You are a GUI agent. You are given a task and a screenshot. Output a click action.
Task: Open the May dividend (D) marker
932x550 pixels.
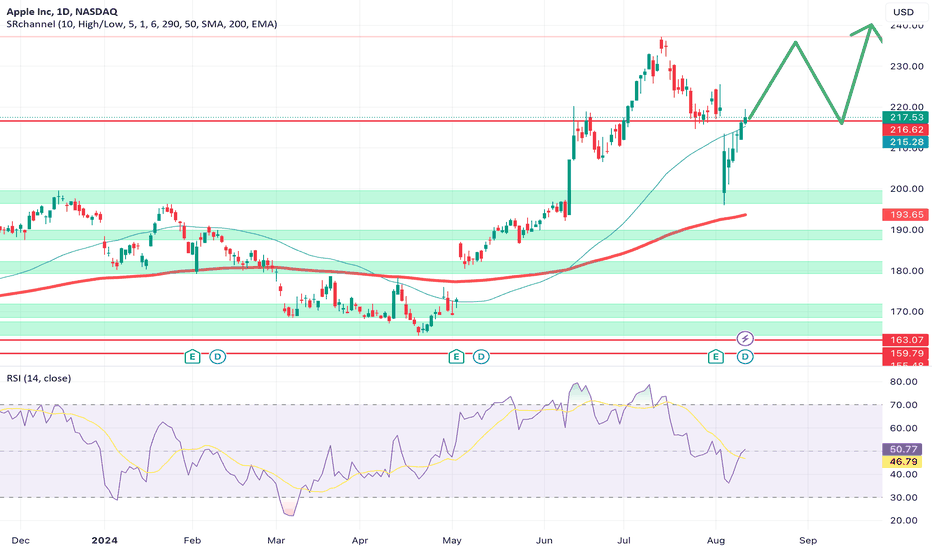coord(481,357)
